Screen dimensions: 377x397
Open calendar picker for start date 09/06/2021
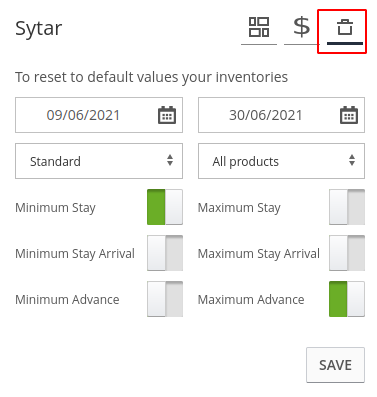(x=167, y=115)
